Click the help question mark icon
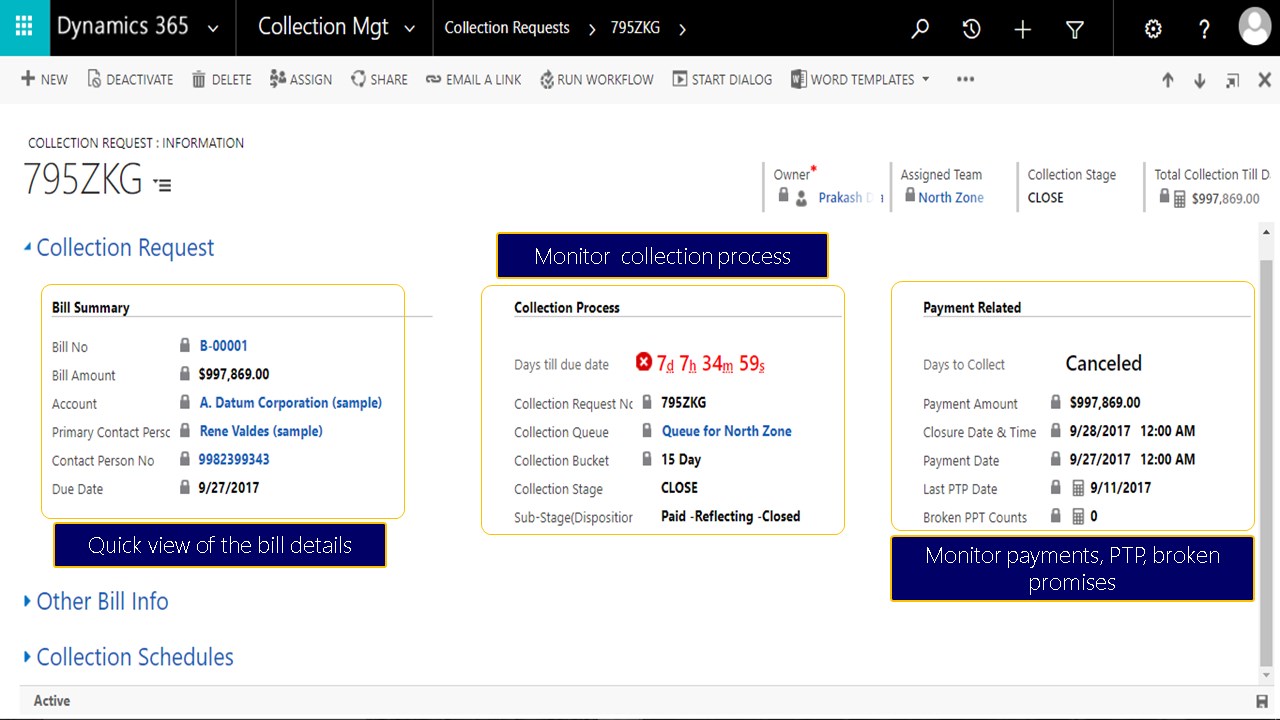 (1205, 29)
